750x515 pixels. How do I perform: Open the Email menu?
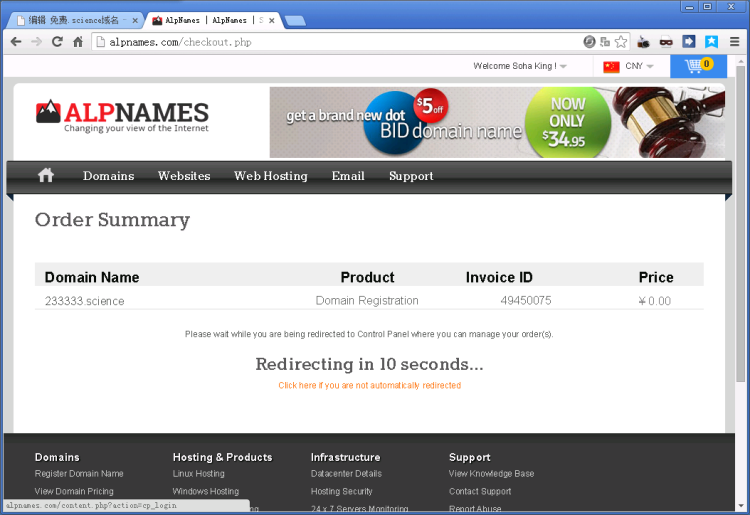tap(348, 176)
